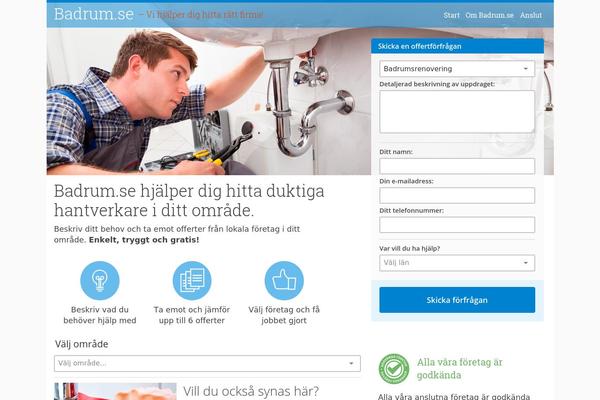Focus the Din e-mailadress field
600x400 pixels.
click(457, 196)
